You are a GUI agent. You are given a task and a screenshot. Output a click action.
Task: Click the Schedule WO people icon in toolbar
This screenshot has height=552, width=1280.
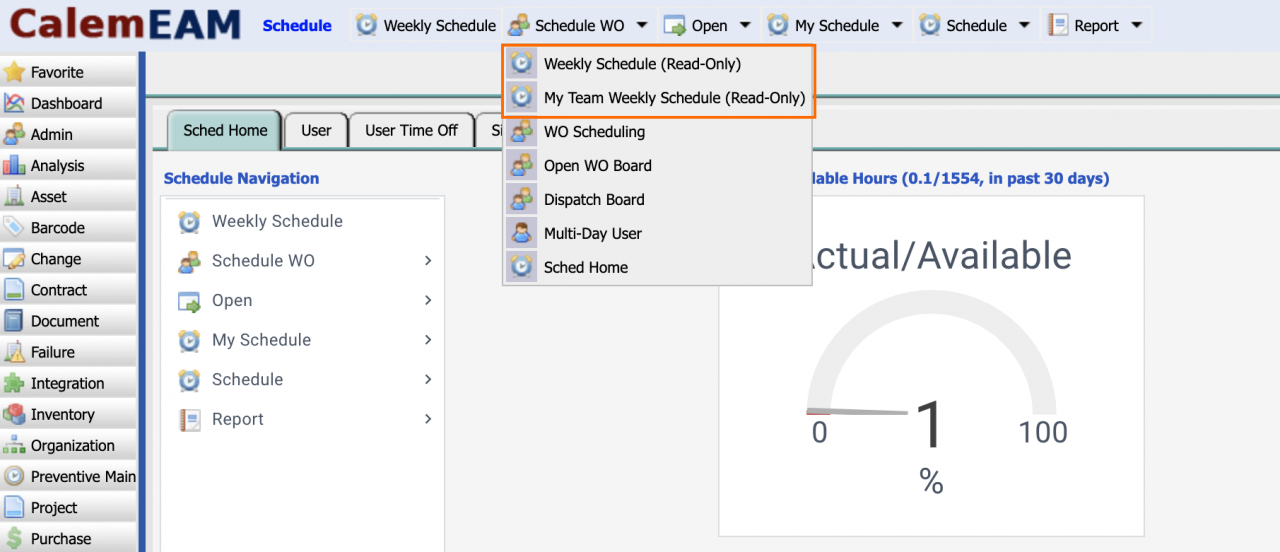(x=518, y=25)
